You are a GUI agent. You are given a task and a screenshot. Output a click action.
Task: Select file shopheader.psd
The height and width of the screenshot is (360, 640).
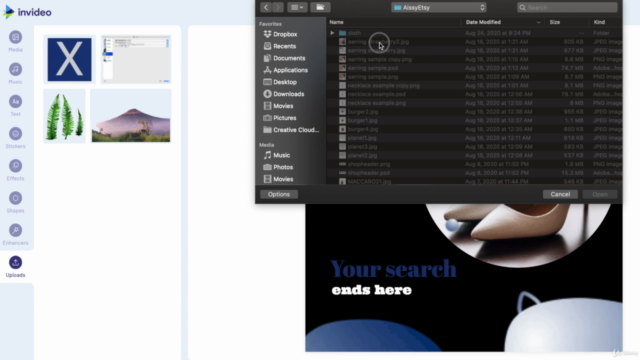(475, 173)
